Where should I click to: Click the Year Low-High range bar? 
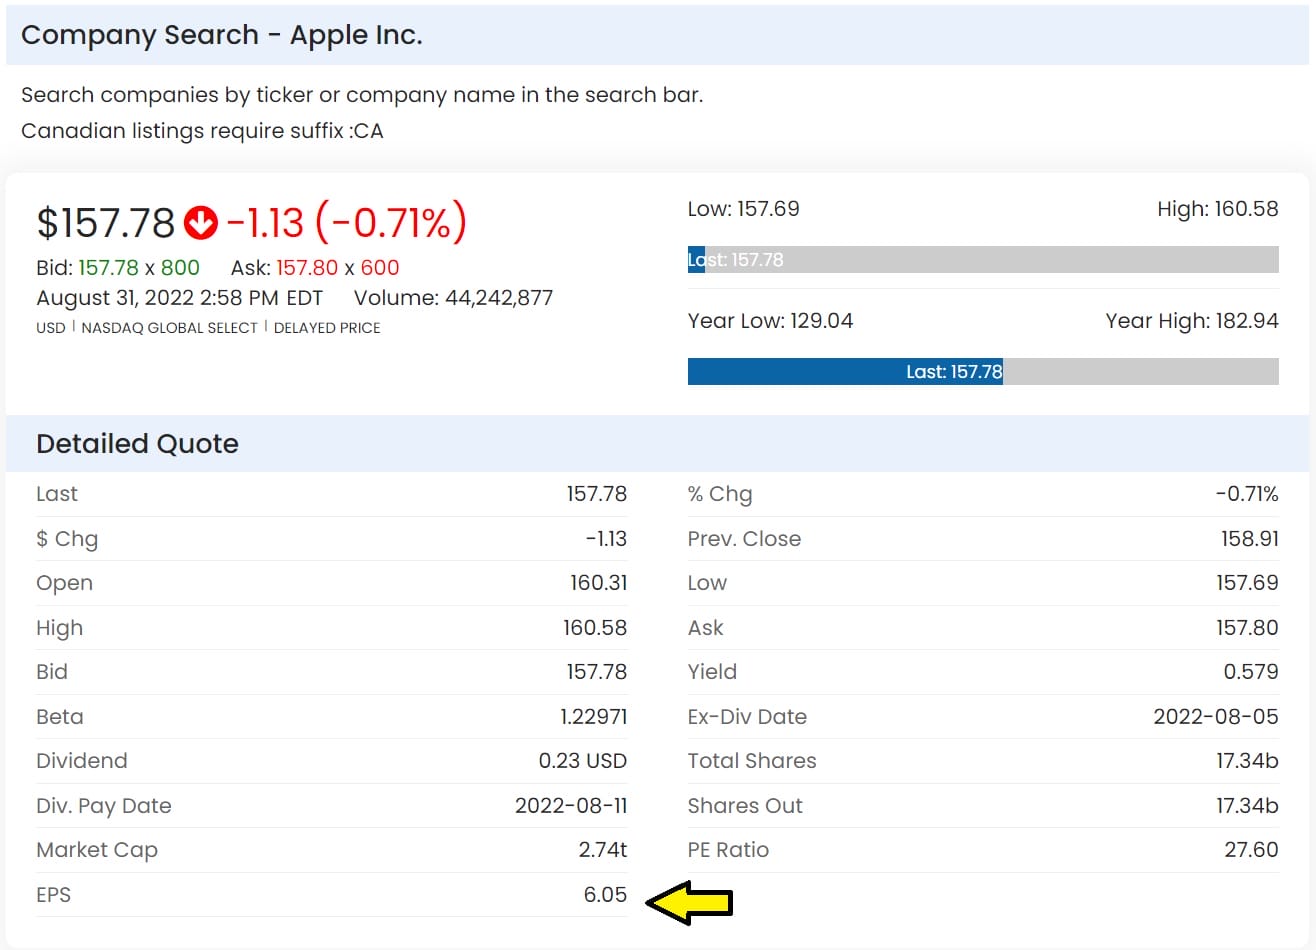click(982, 372)
